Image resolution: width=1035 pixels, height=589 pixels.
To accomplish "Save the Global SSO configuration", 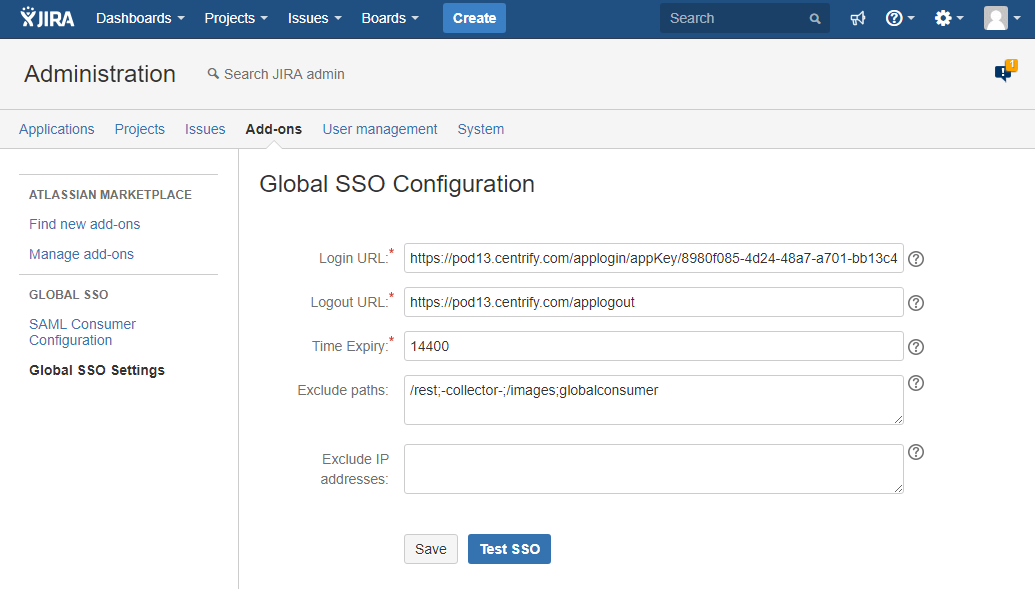I will tap(431, 549).
